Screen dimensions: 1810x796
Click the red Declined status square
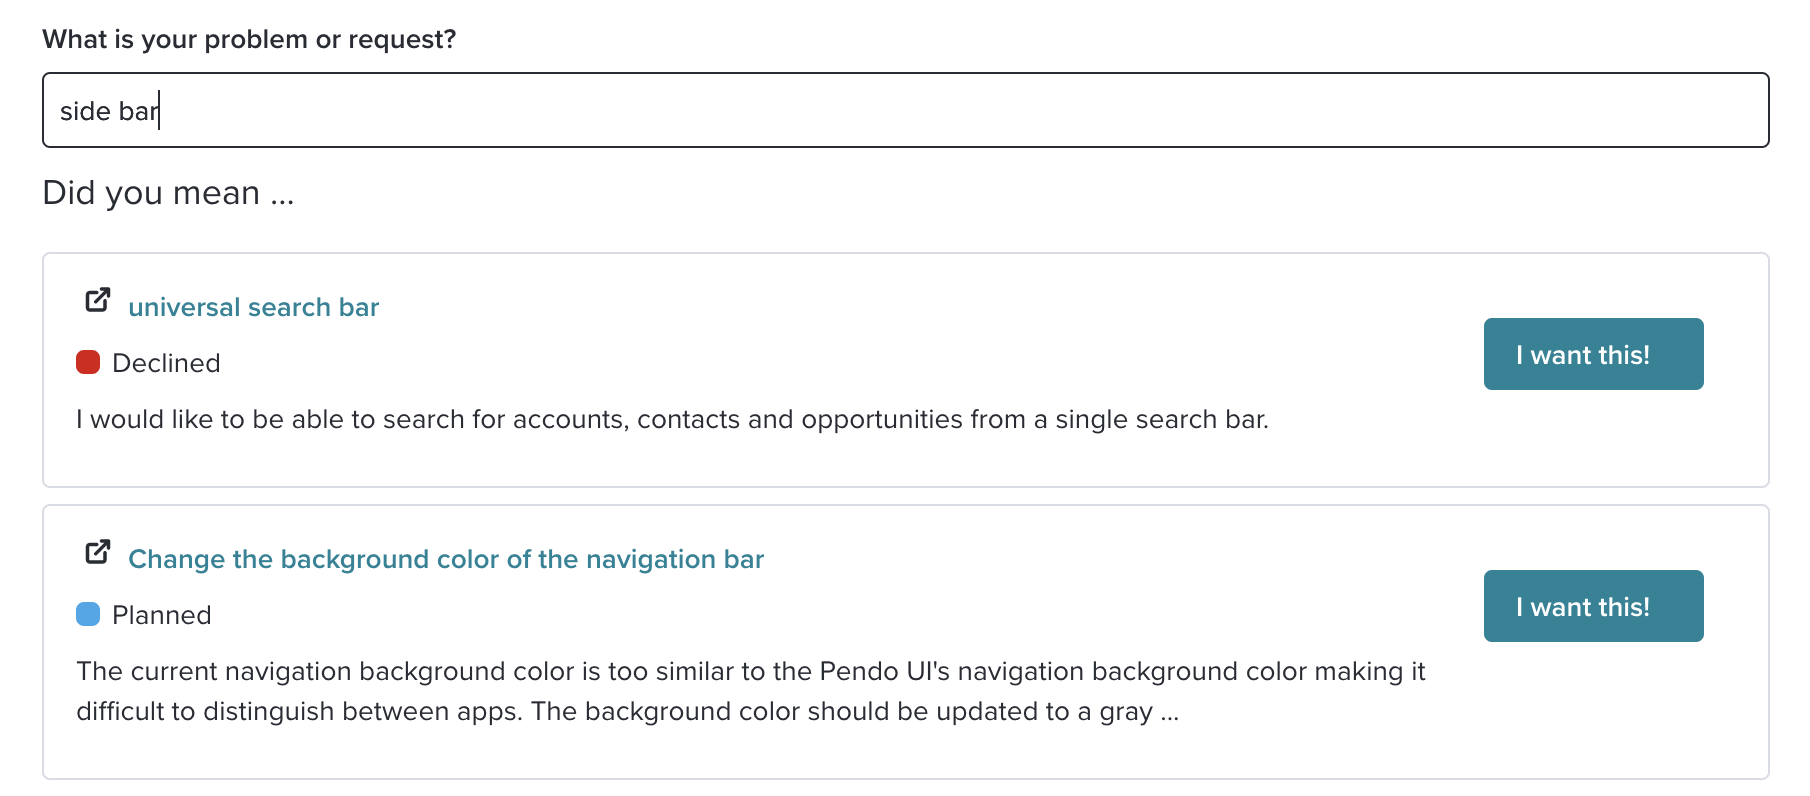88,362
